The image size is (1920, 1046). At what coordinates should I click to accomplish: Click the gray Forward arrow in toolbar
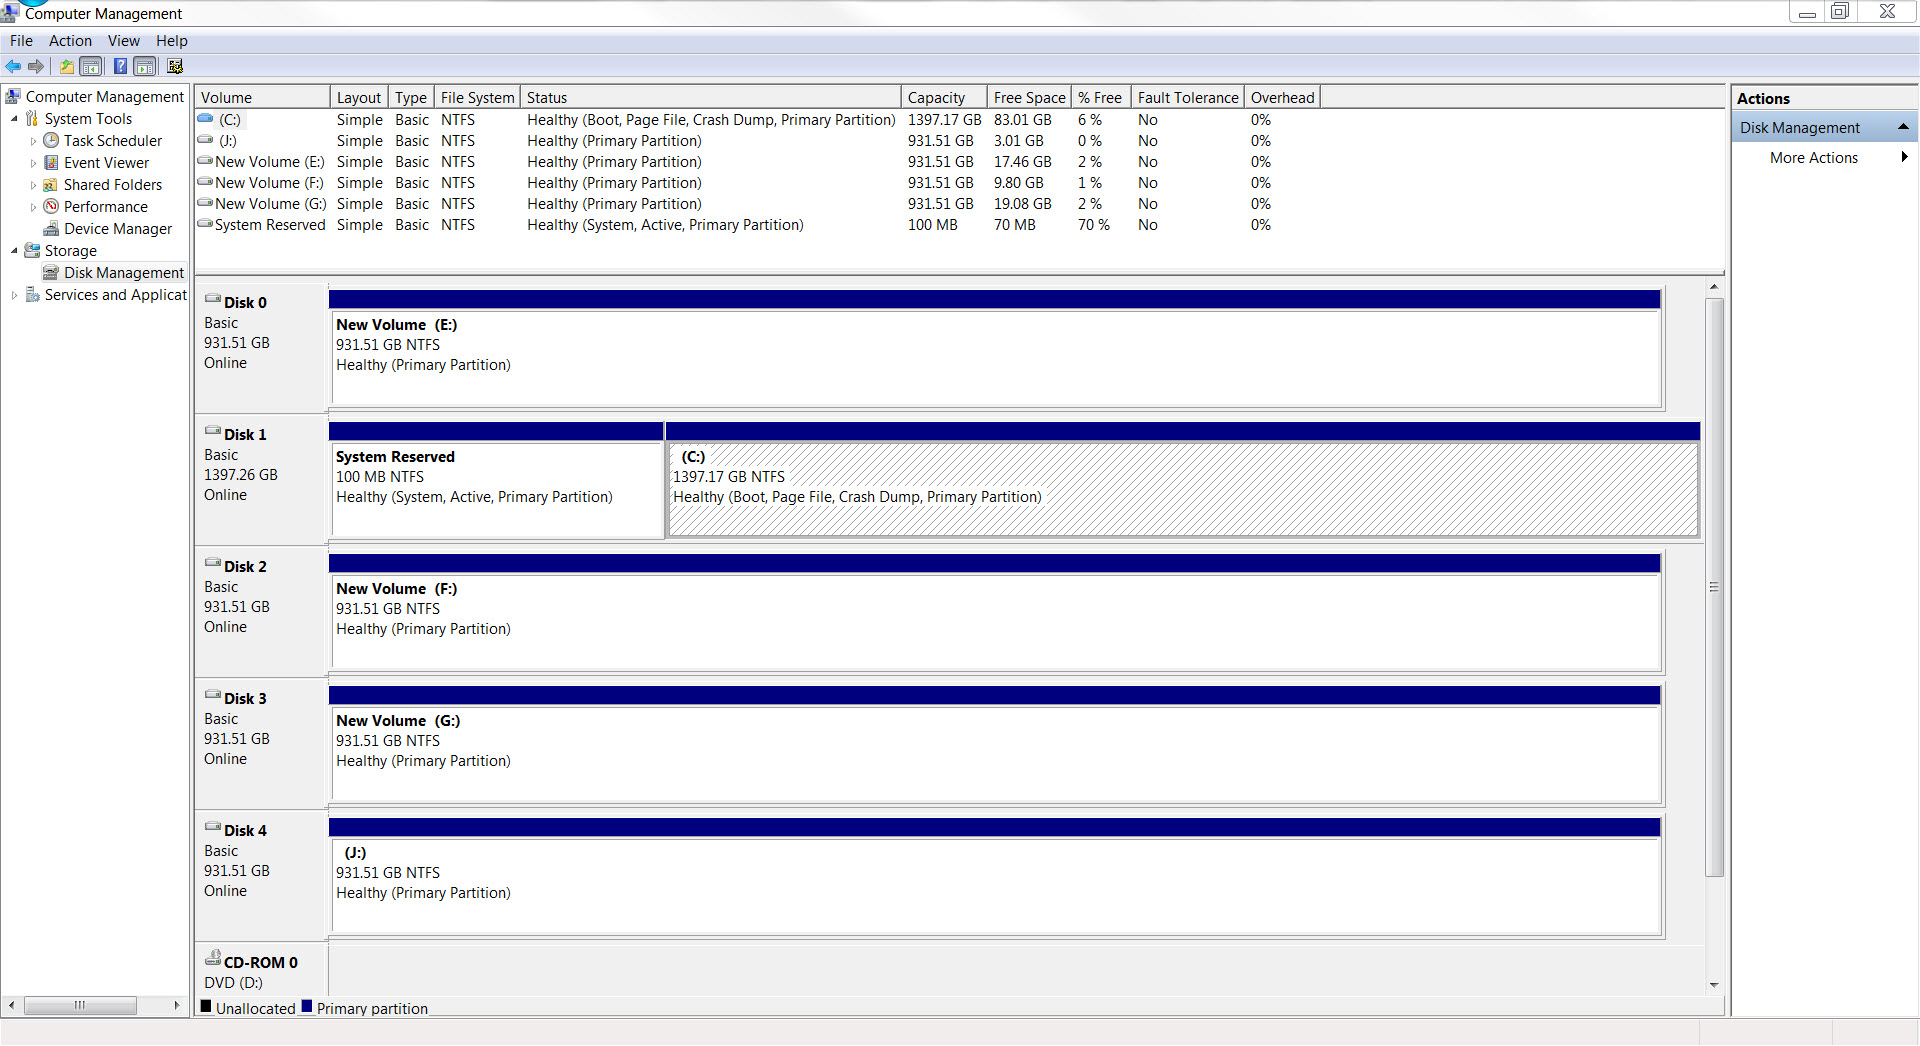click(x=36, y=67)
